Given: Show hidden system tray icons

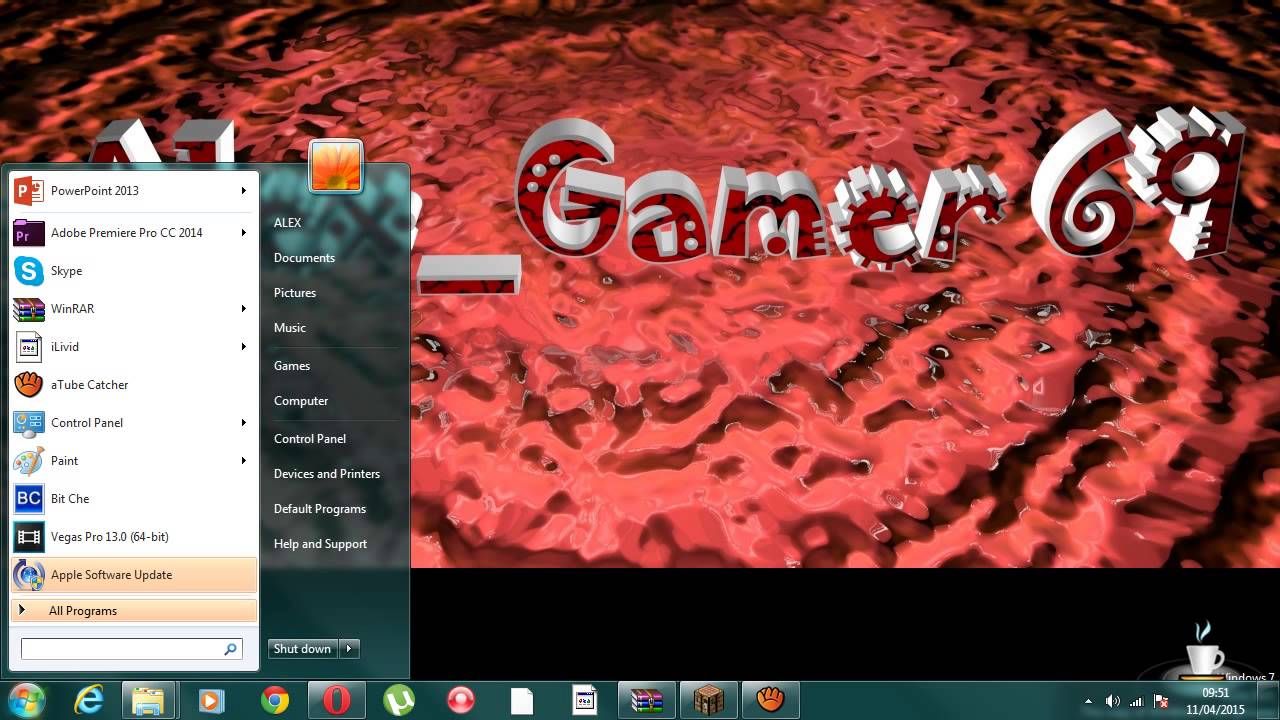Looking at the screenshot, I should point(1088,701).
